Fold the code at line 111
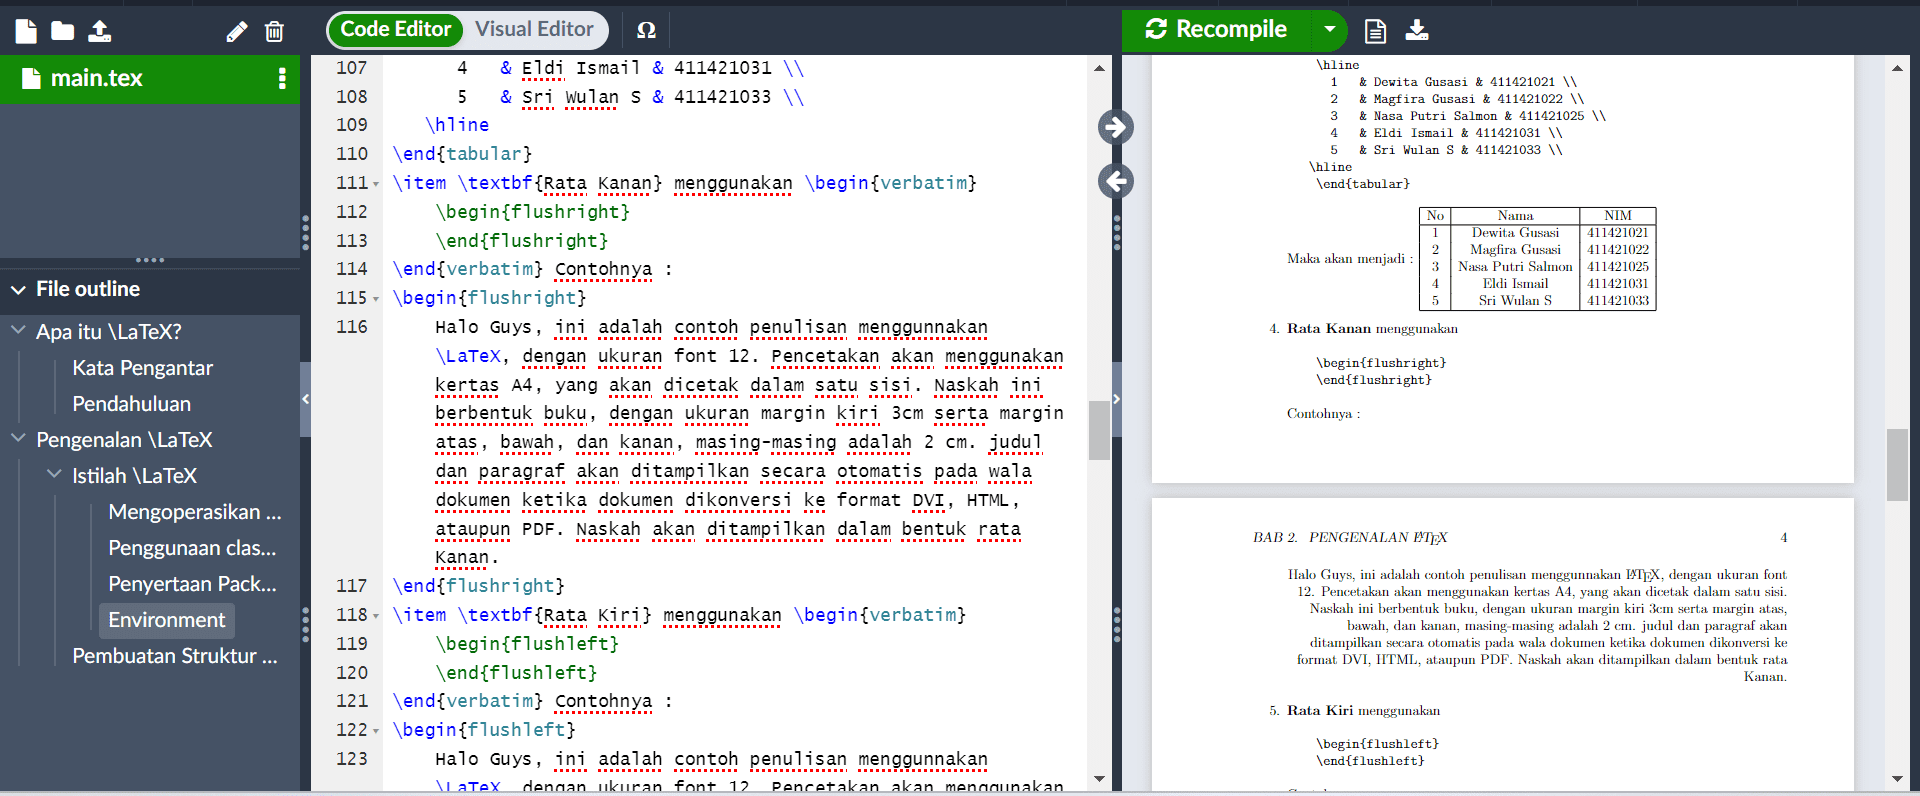Image resolution: width=1920 pixels, height=796 pixels. (376, 184)
